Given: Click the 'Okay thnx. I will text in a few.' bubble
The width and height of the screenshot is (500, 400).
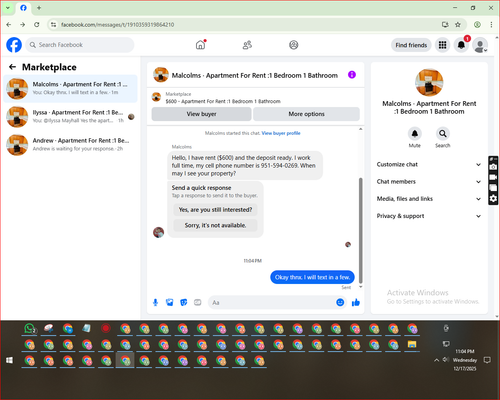Looking at the screenshot, I should 312,277.
